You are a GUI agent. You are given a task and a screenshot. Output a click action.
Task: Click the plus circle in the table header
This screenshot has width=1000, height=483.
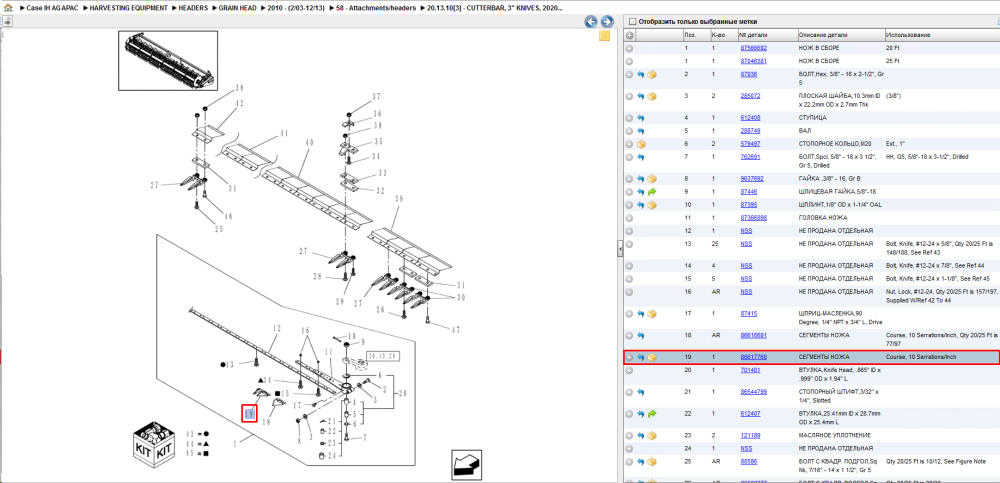[x=629, y=35]
